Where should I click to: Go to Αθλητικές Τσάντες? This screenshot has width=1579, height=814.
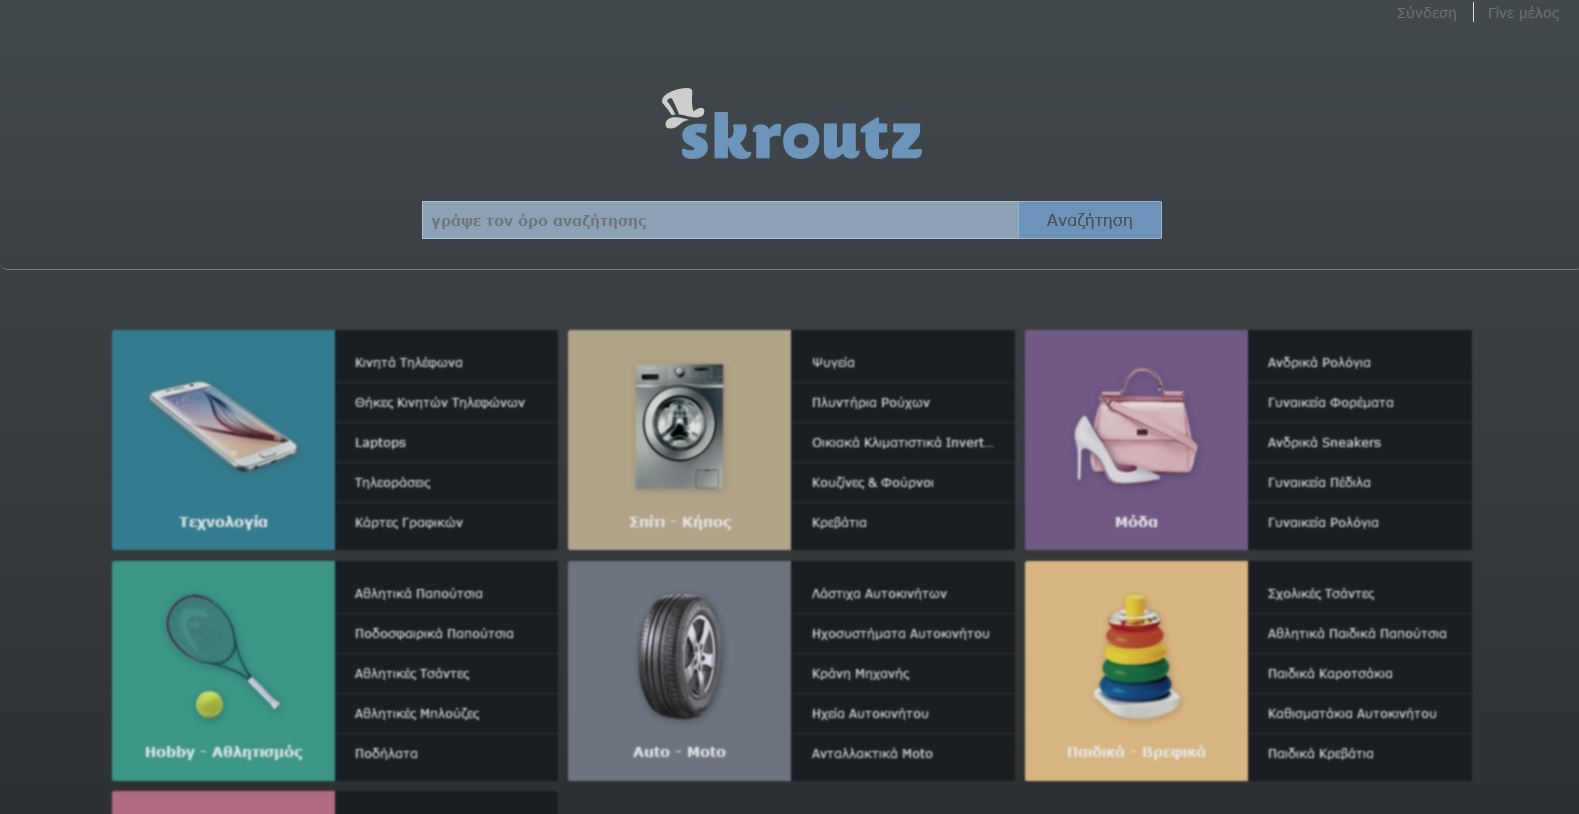412,673
